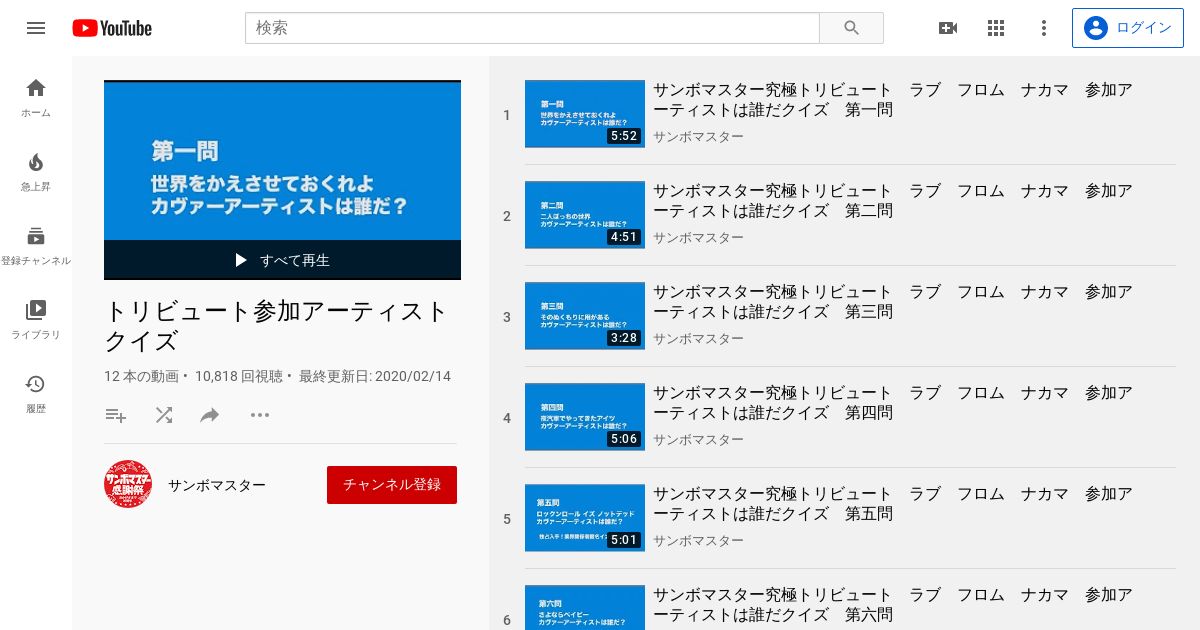Screen dimensions: 1200x630
Task: Open video thumbnail with duration 5:52
Action: tap(585, 114)
